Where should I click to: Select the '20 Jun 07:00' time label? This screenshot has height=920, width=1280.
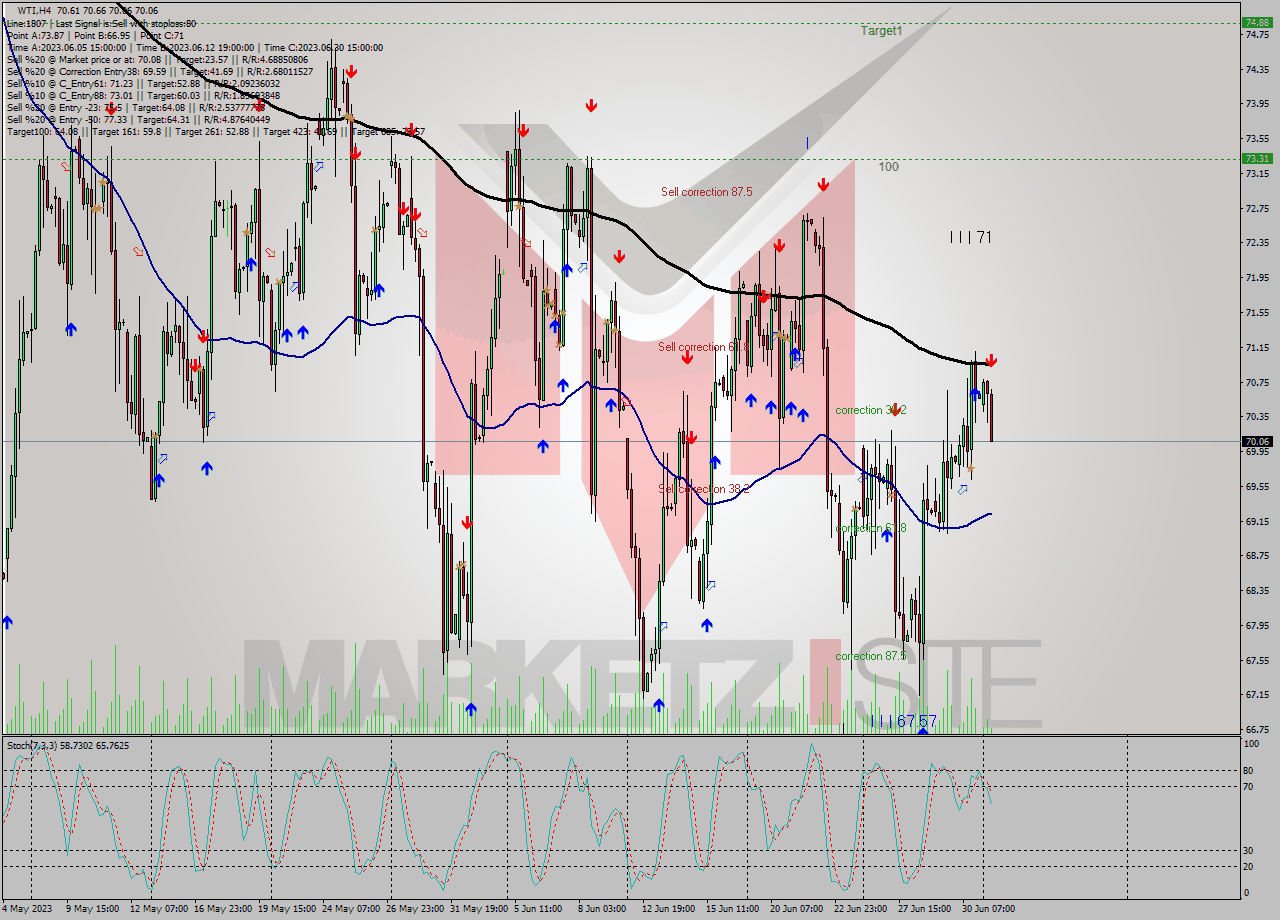pos(796,909)
